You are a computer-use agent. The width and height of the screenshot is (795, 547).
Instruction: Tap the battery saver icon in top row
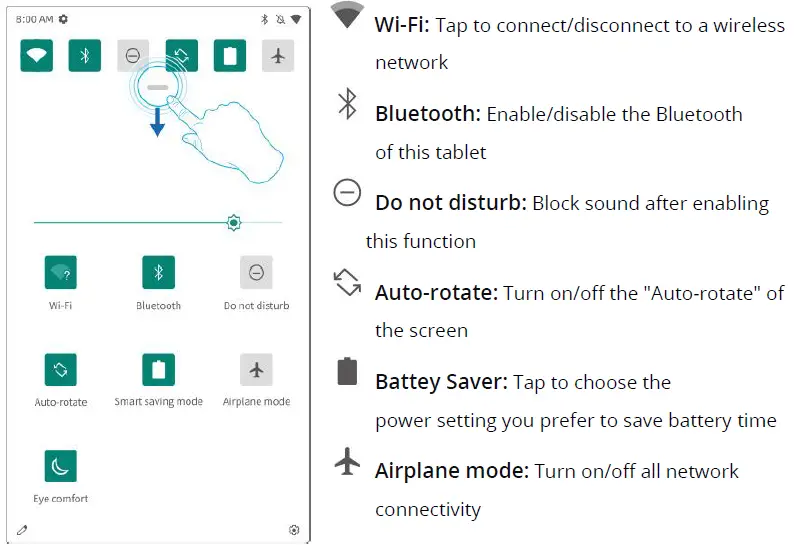(230, 56)
